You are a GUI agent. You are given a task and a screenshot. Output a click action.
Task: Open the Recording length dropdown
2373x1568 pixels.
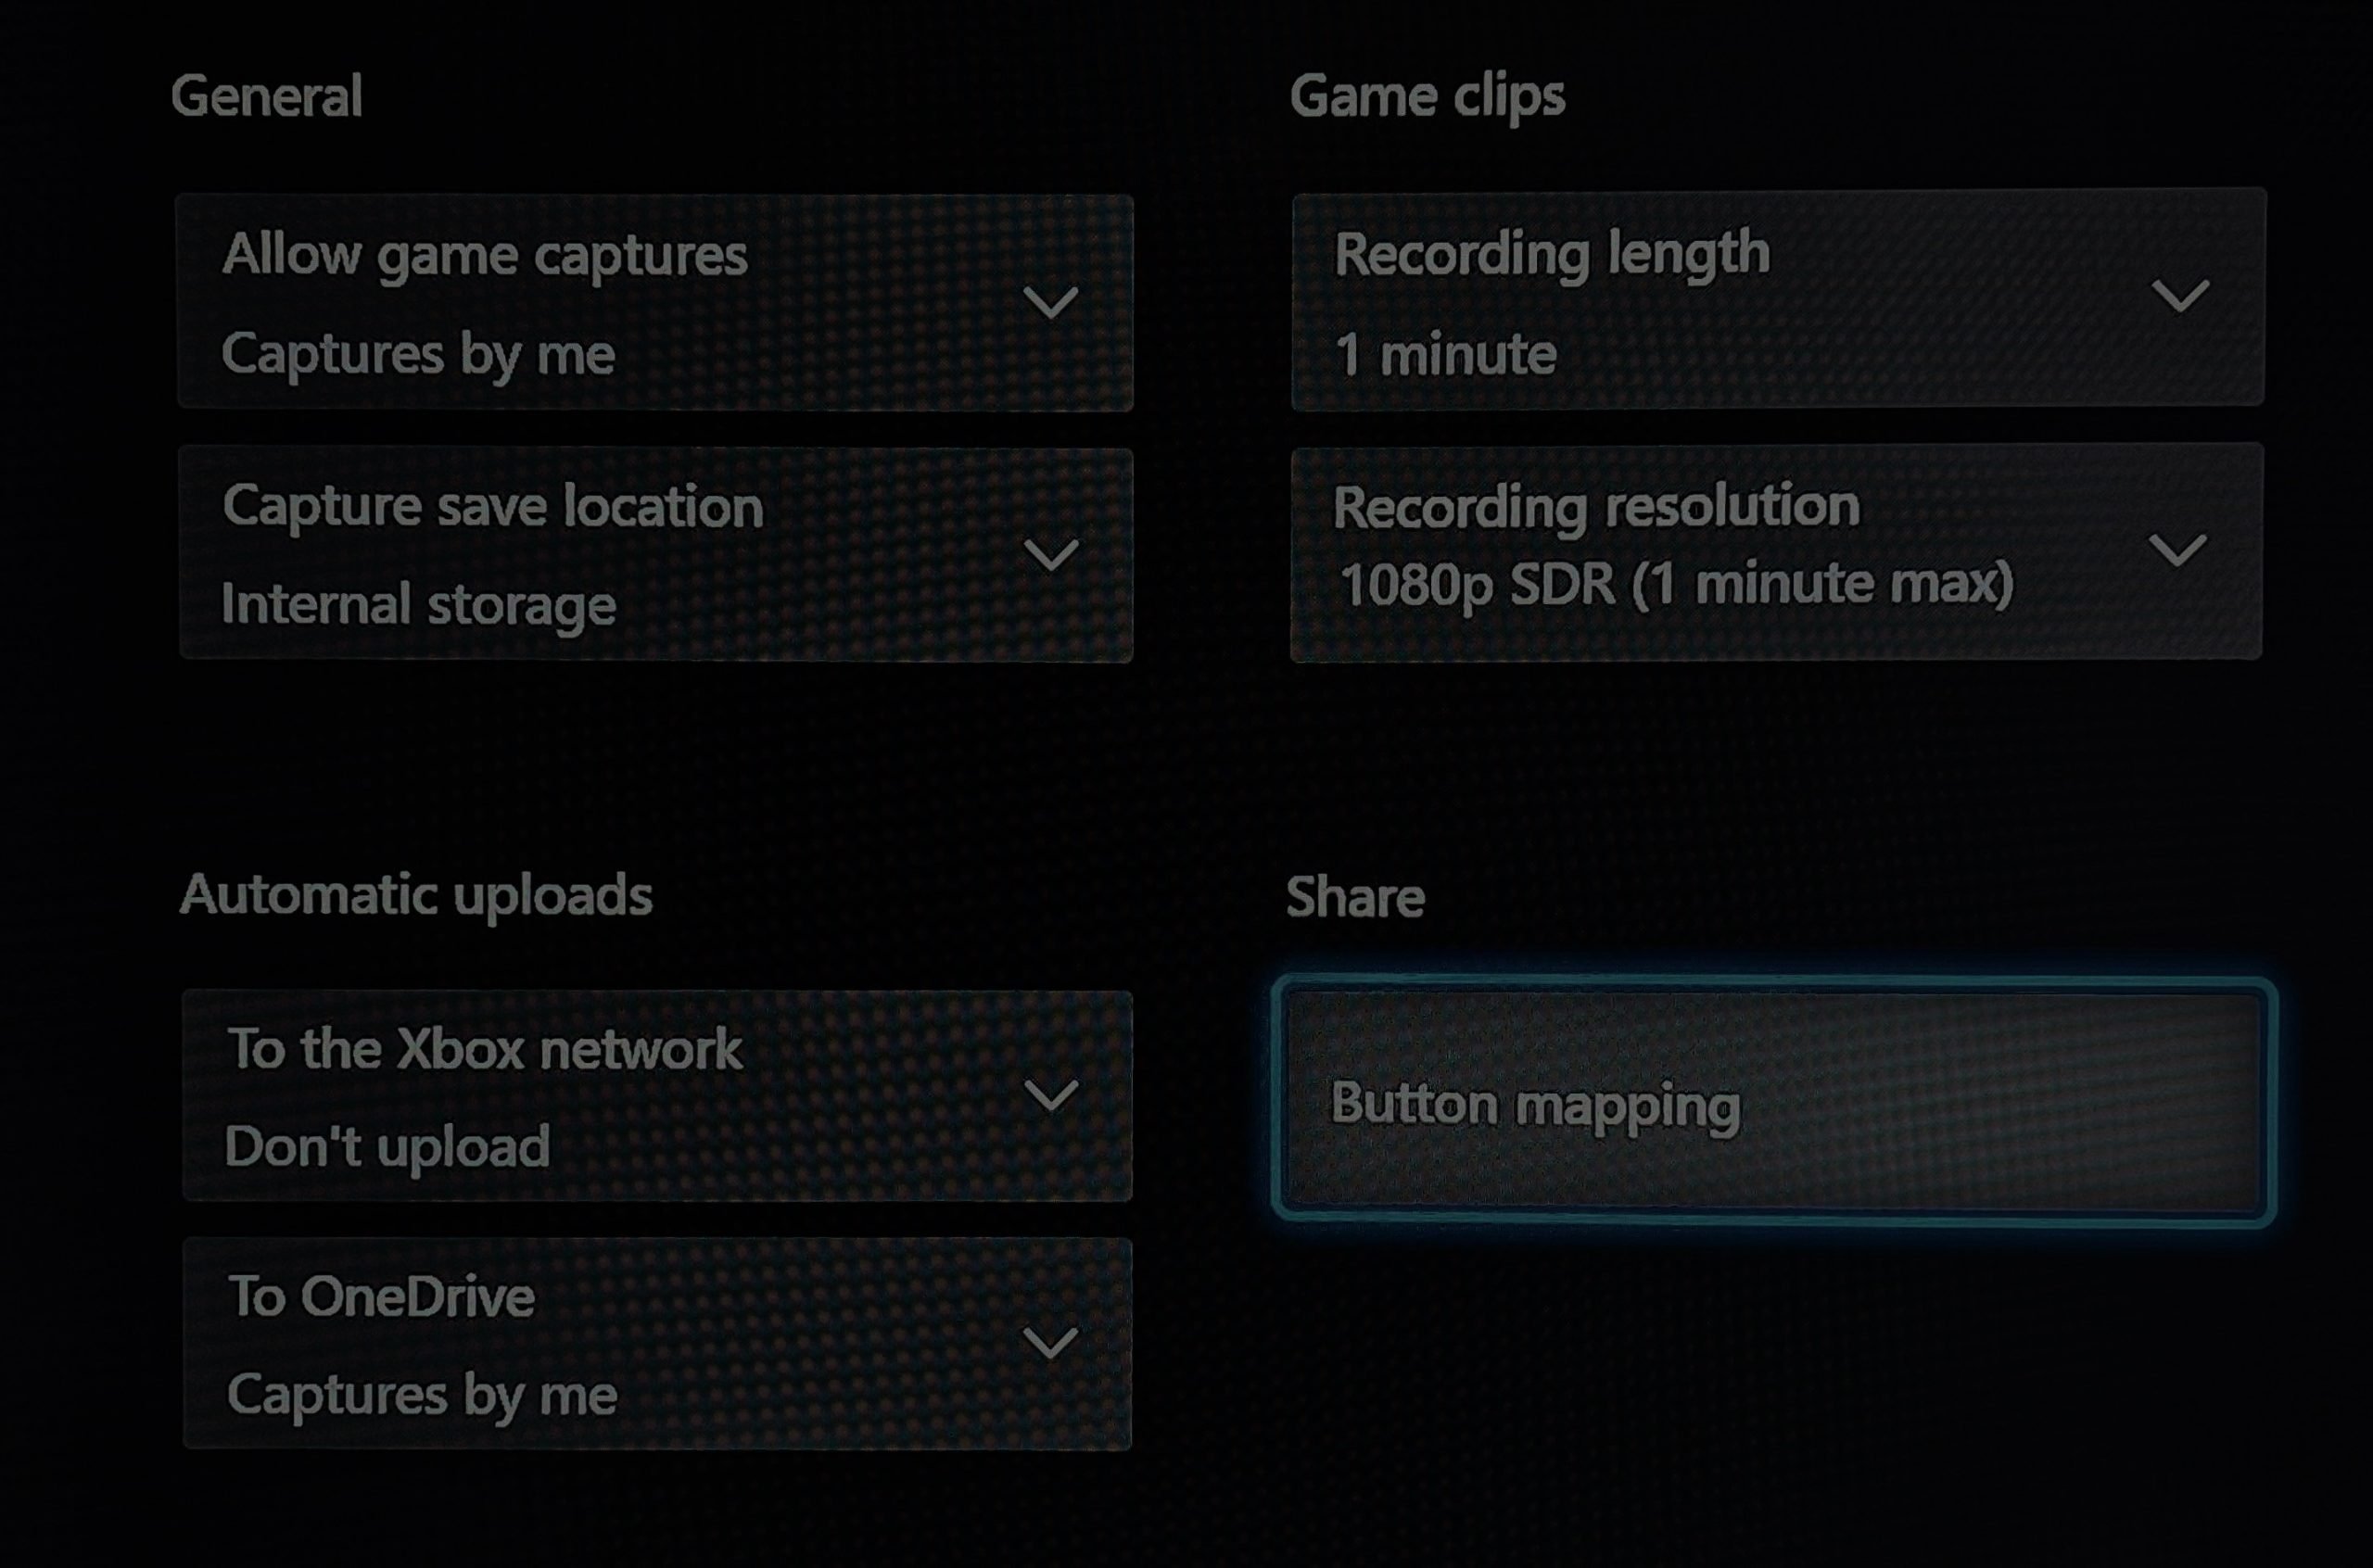pos(1778,298)
